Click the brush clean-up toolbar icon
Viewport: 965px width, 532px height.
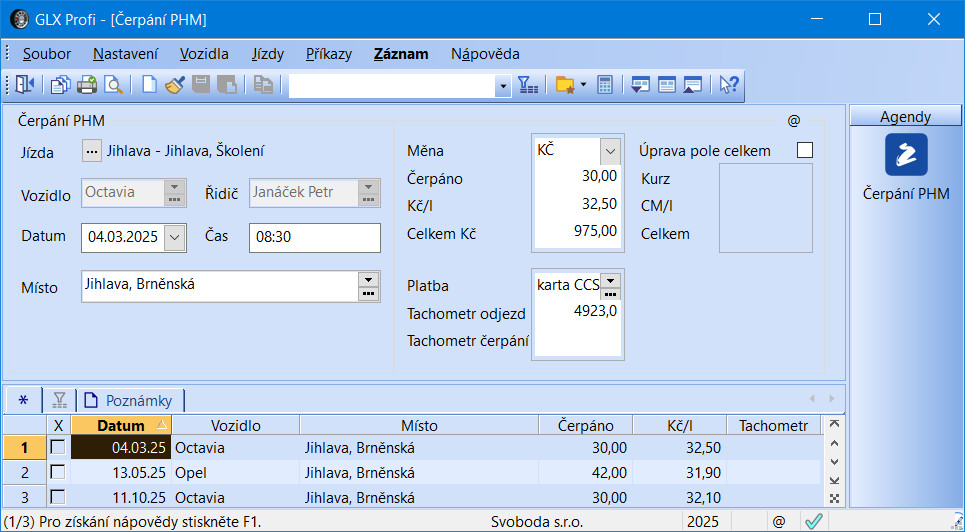pyautogui.click(x=175, y=85)
